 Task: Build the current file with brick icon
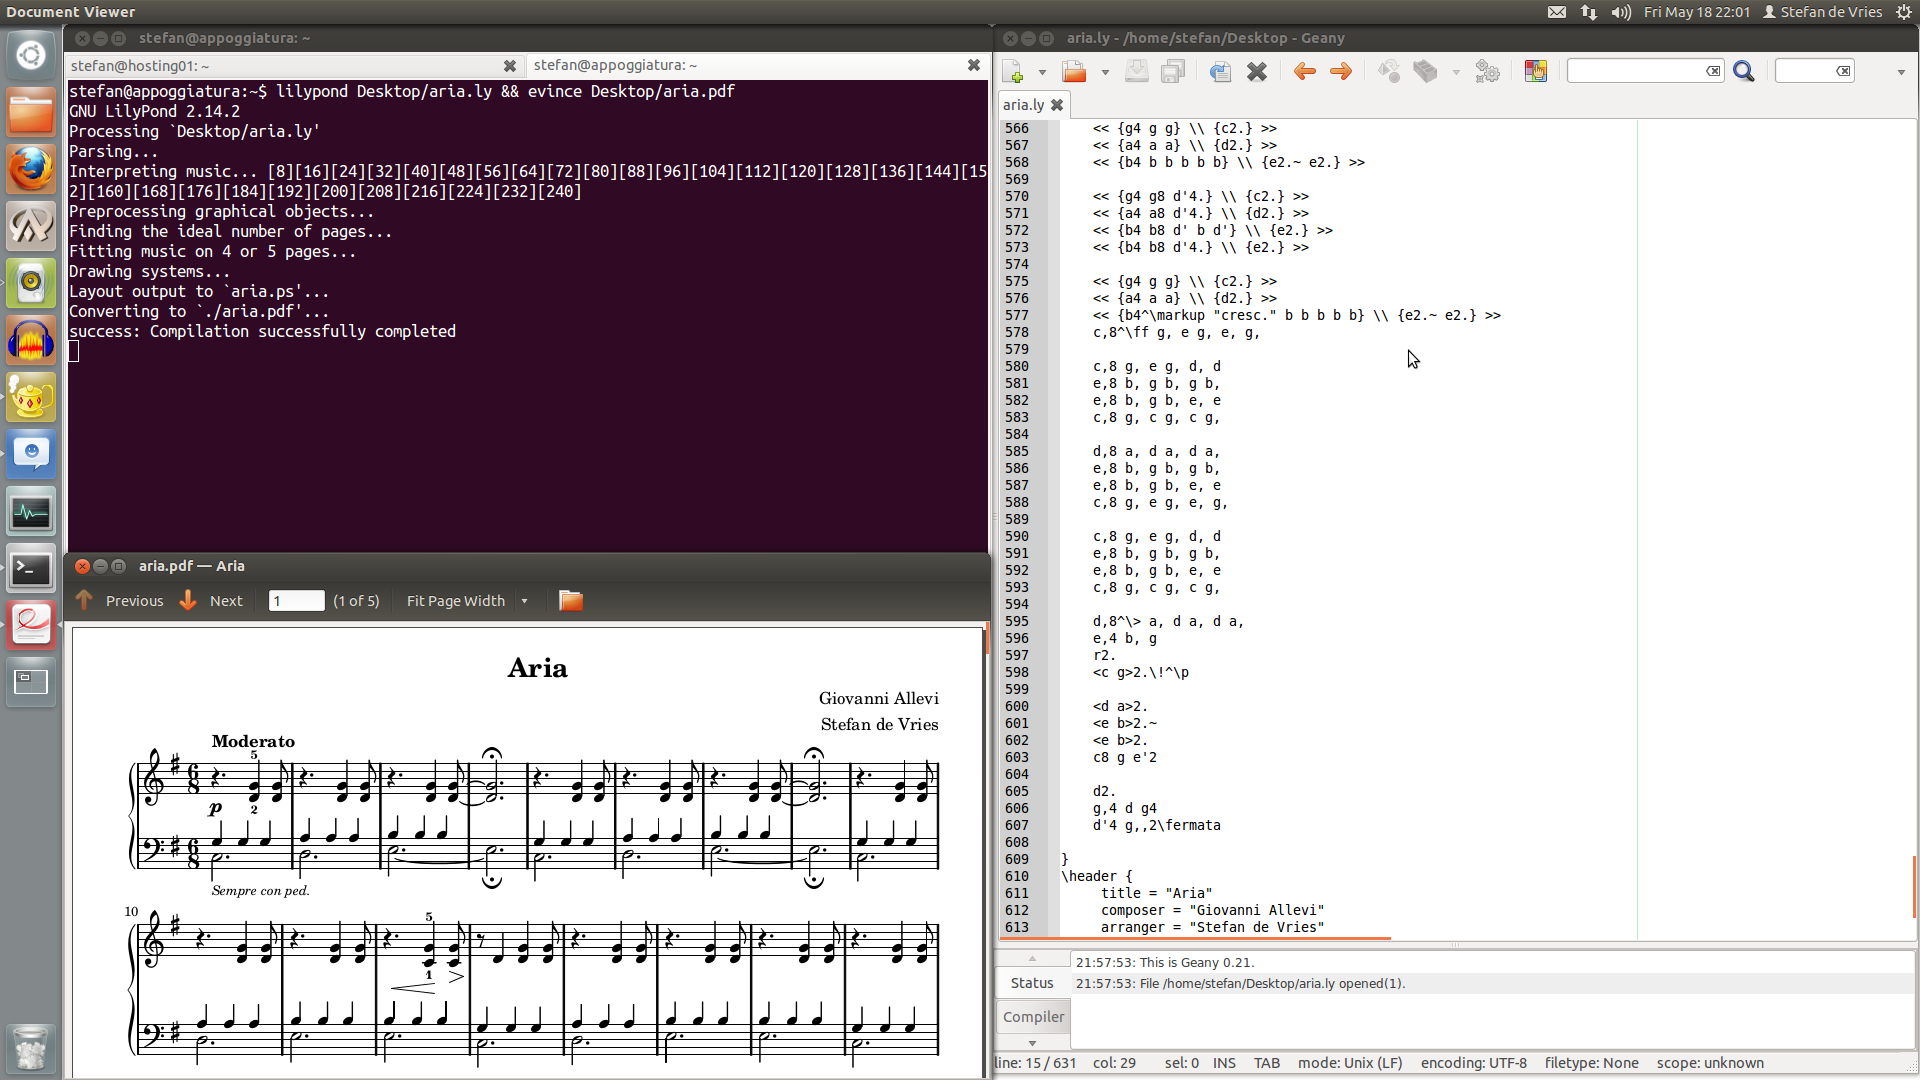pos(1426,71)
